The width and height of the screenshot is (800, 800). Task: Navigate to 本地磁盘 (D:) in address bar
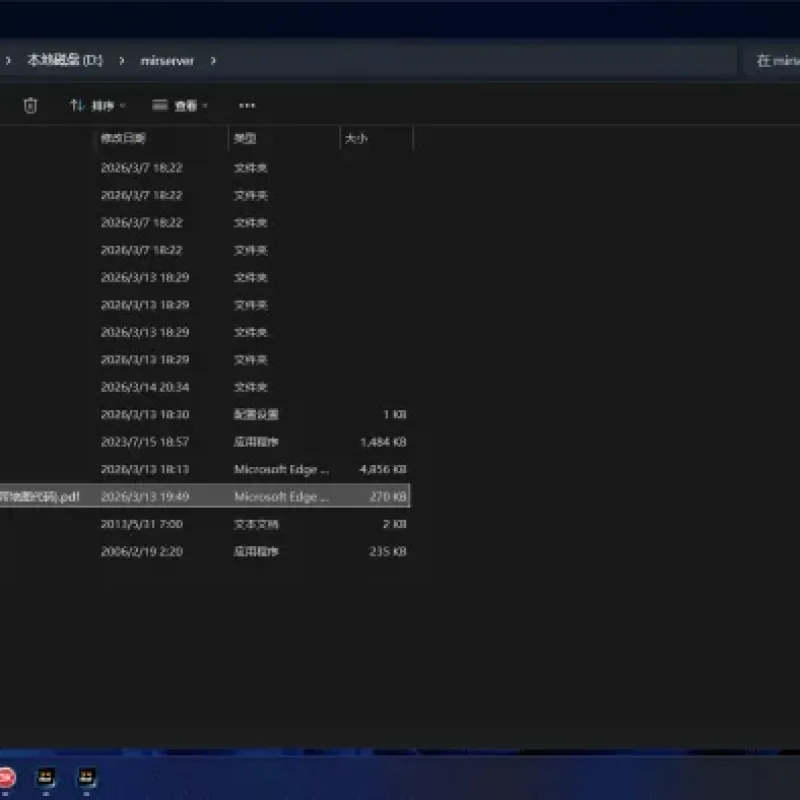(65, 60)
